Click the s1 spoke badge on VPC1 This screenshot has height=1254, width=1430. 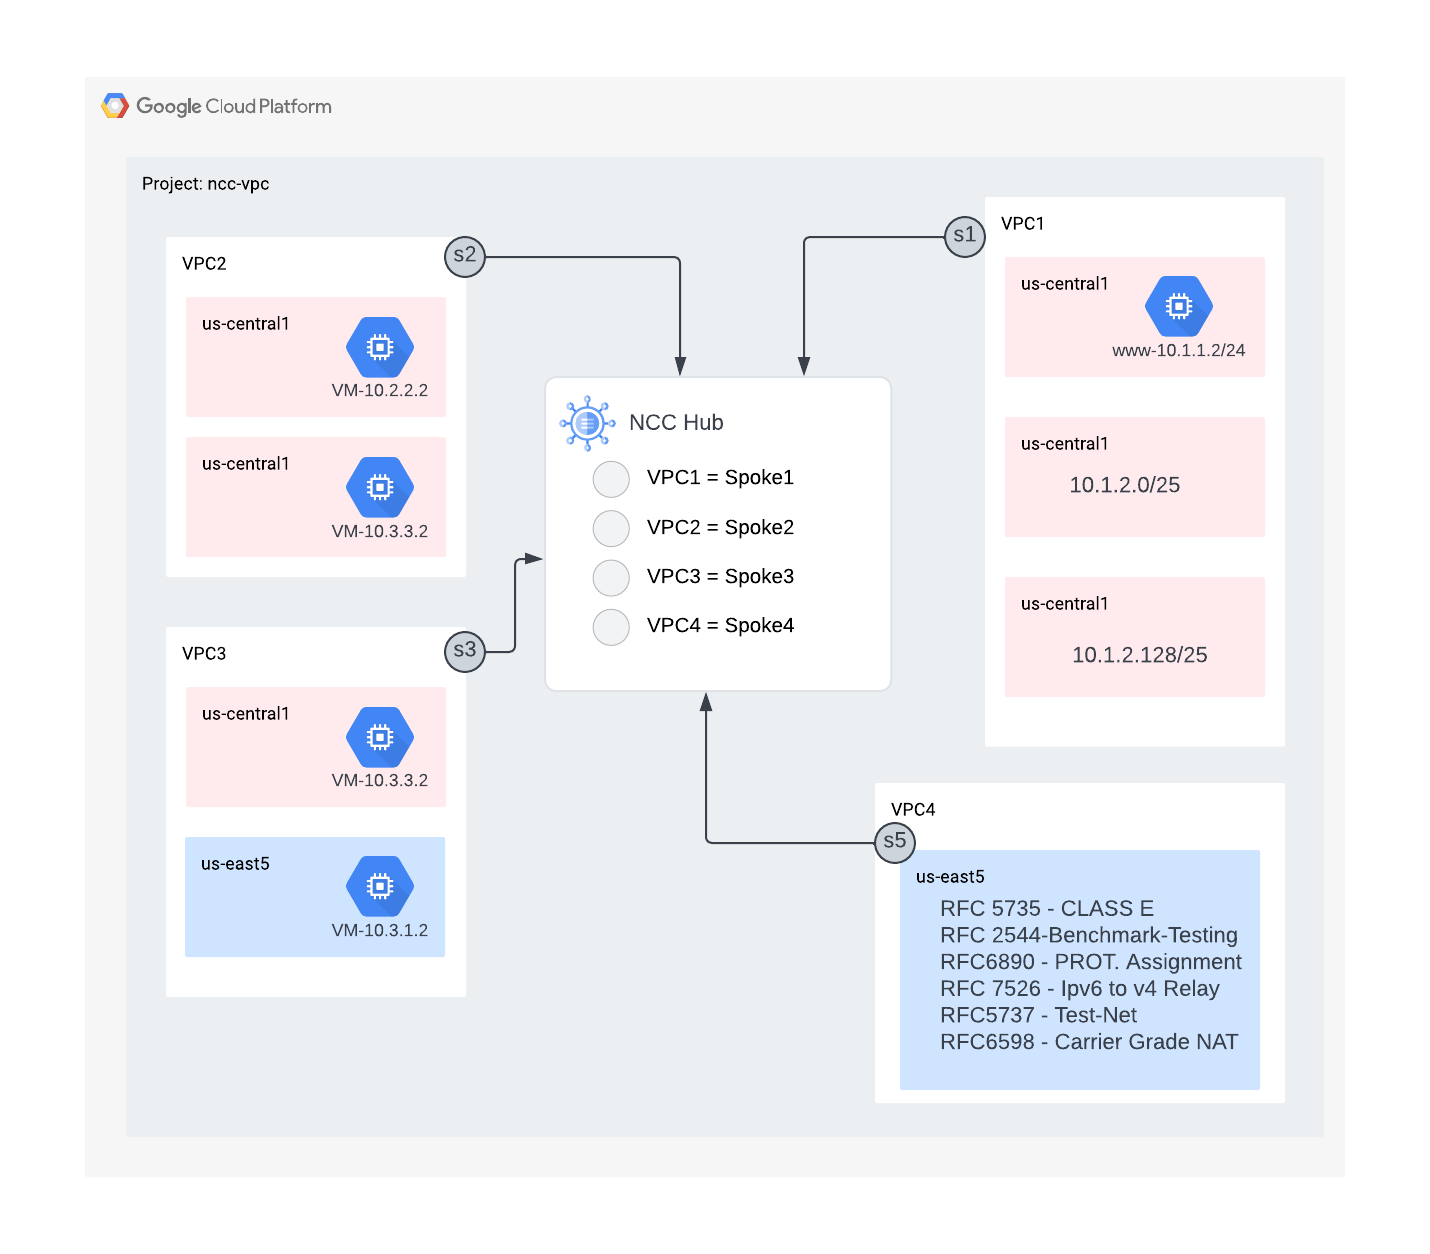964,236
